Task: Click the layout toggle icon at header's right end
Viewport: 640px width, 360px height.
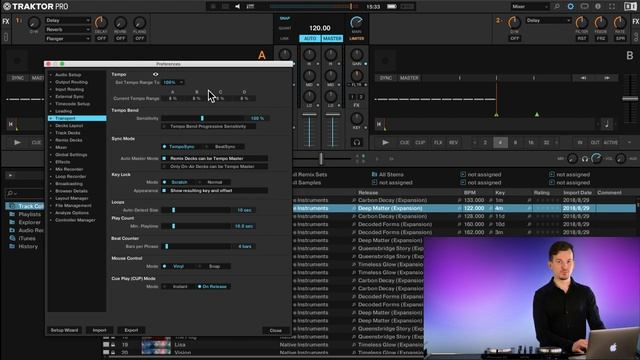Action: [630, 7]
